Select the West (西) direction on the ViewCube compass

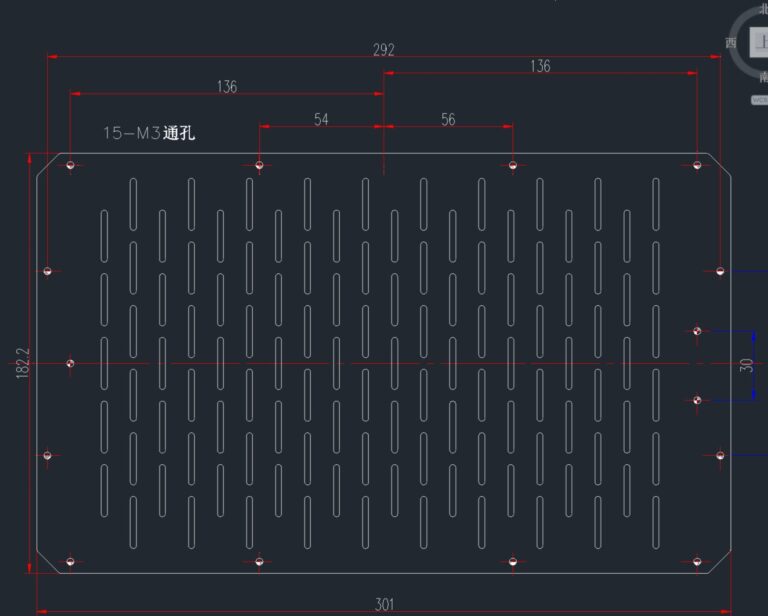point(730,43)
